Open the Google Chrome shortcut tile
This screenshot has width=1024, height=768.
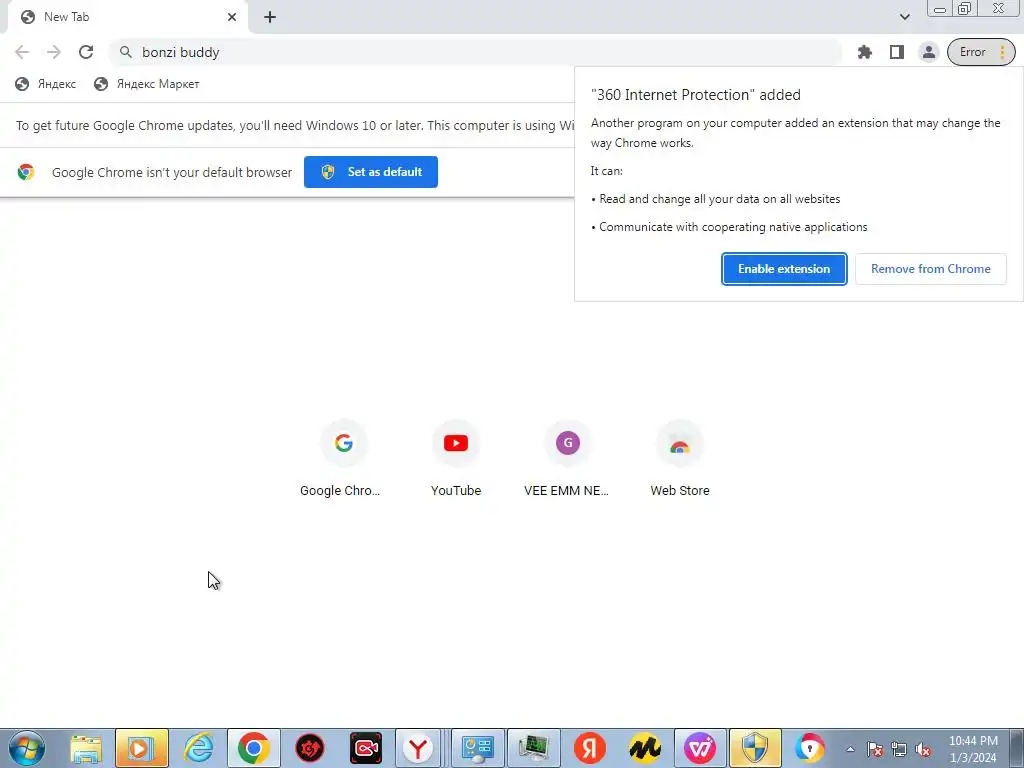[344, 459]
